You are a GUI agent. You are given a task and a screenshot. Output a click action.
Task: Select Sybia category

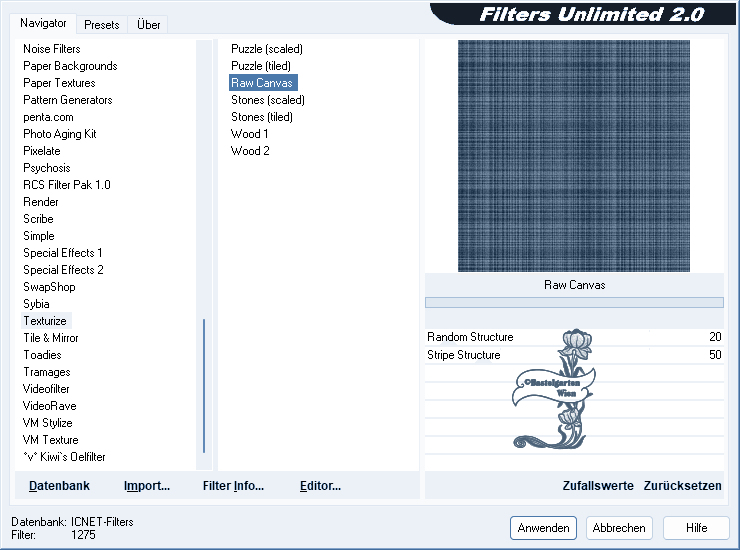pos(36,304)
